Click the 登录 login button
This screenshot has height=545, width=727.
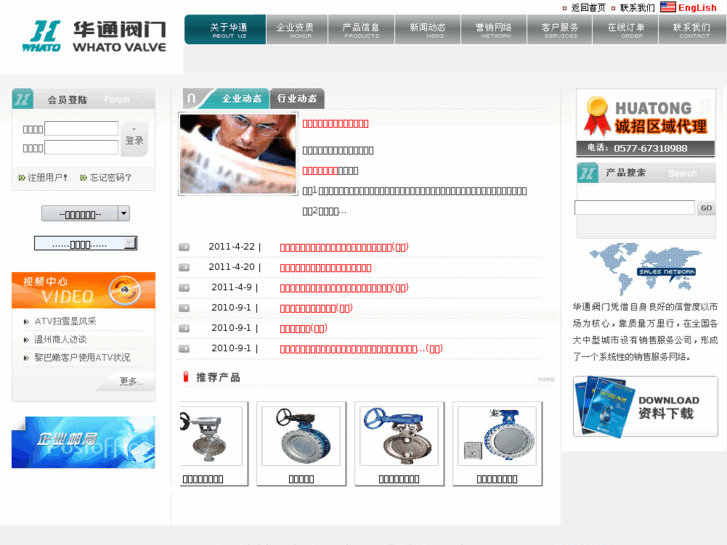pyautogui.click(x=134, y=139)
